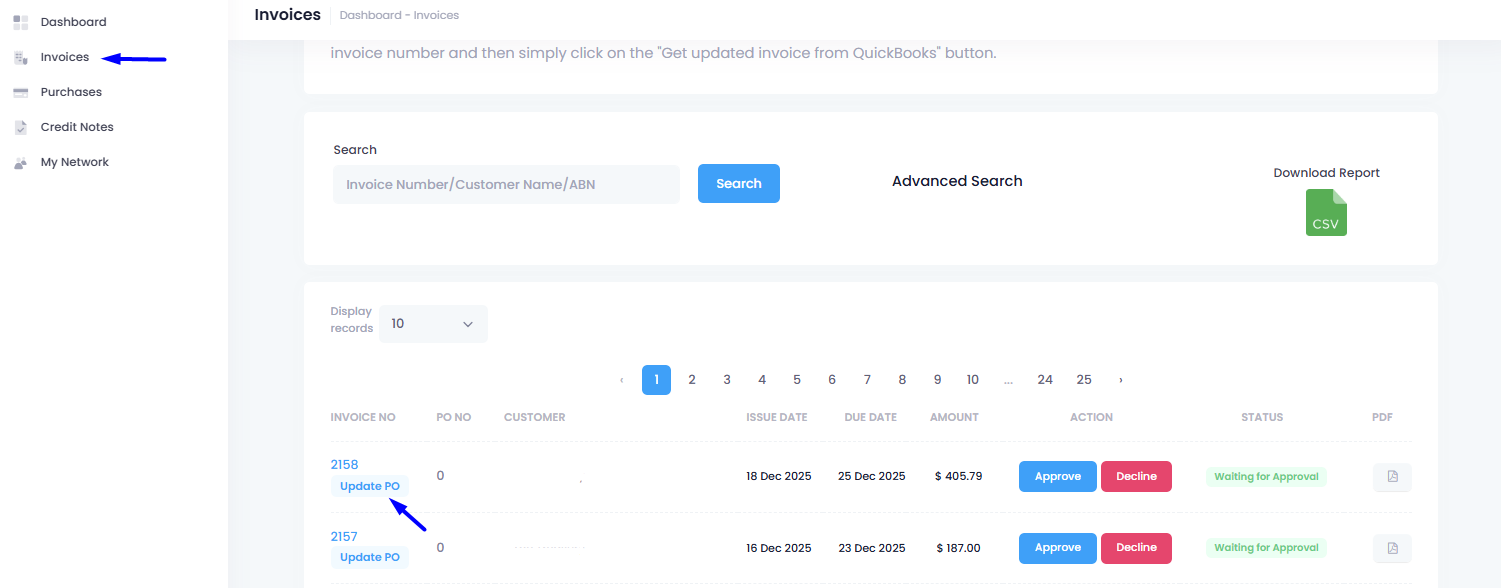Image resolution: width=1501 pixels, height=588 pixels.
Task: Open Purchases menu item
Action: click(x=71, y=92)
